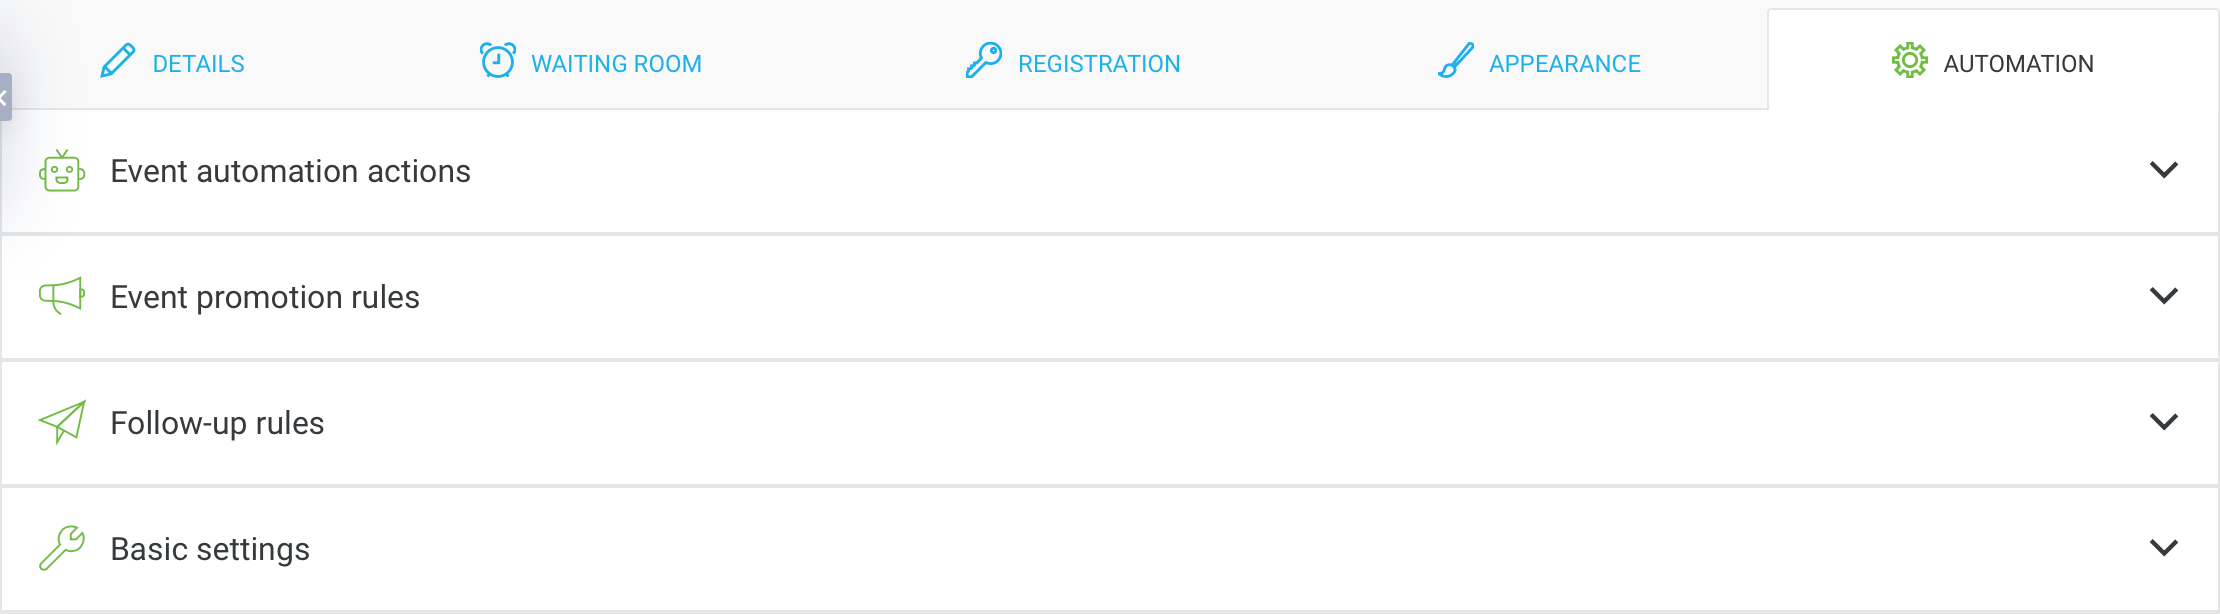Switch to the WAITING ROOM tab label

[x=616, y=64]
